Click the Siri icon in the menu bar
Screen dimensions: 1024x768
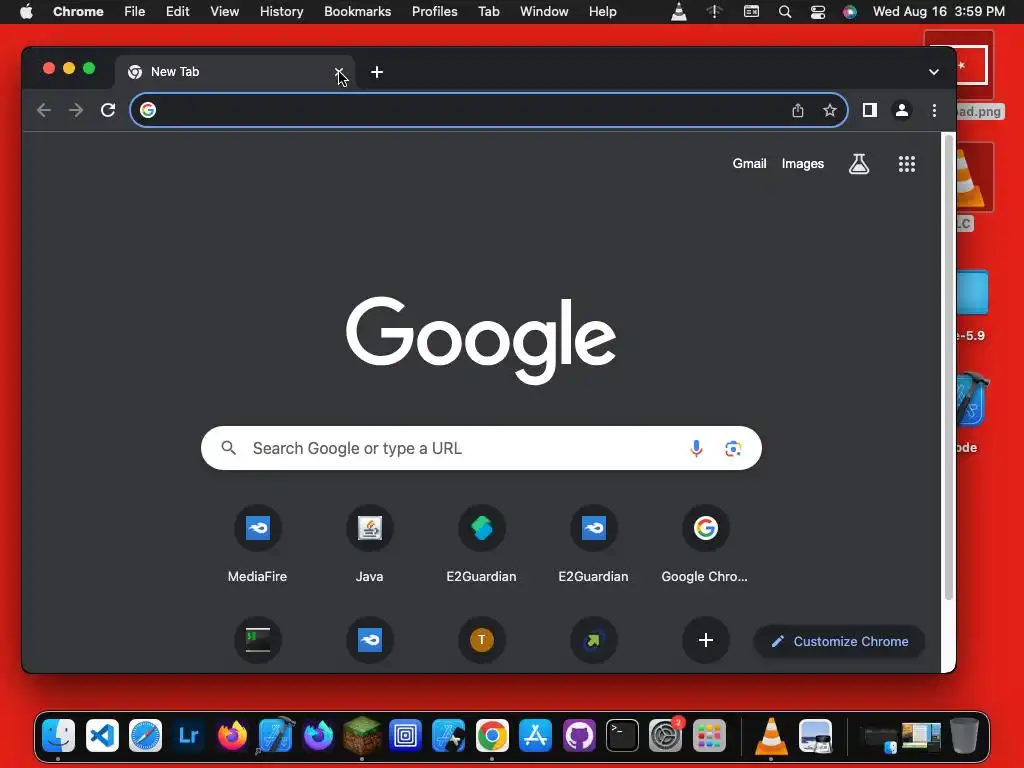(850, 12)
